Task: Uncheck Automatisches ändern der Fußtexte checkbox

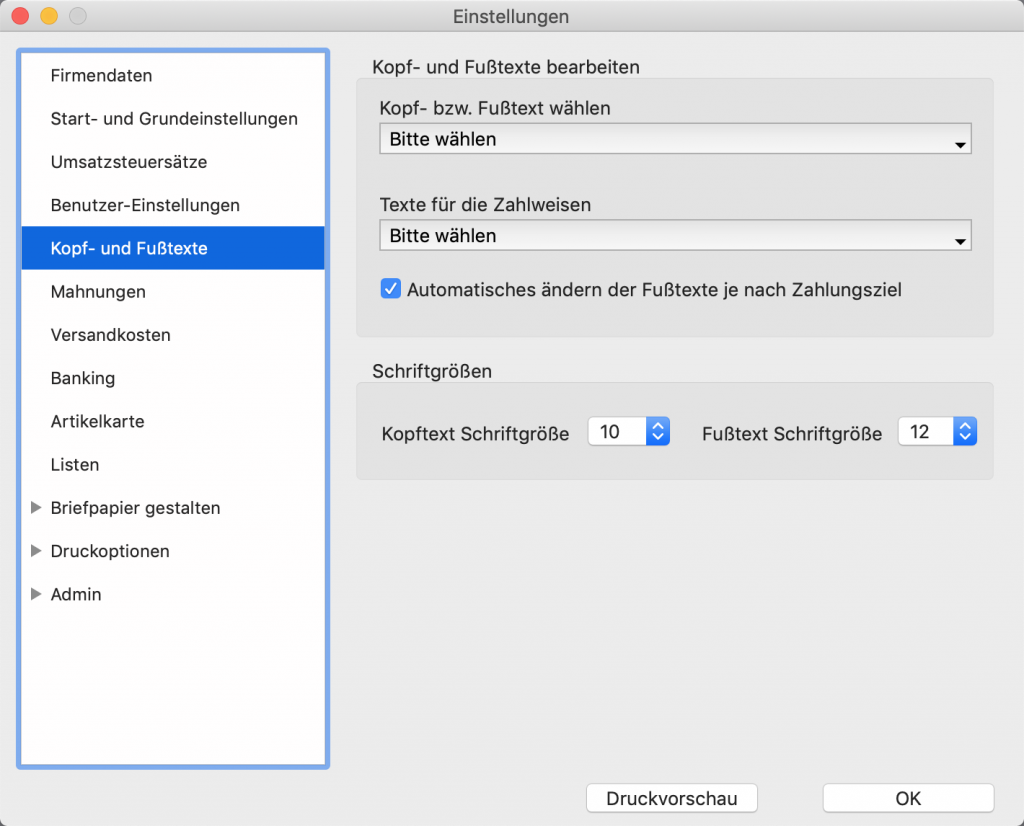Action: pyautogui.click(x=391, y=290)
